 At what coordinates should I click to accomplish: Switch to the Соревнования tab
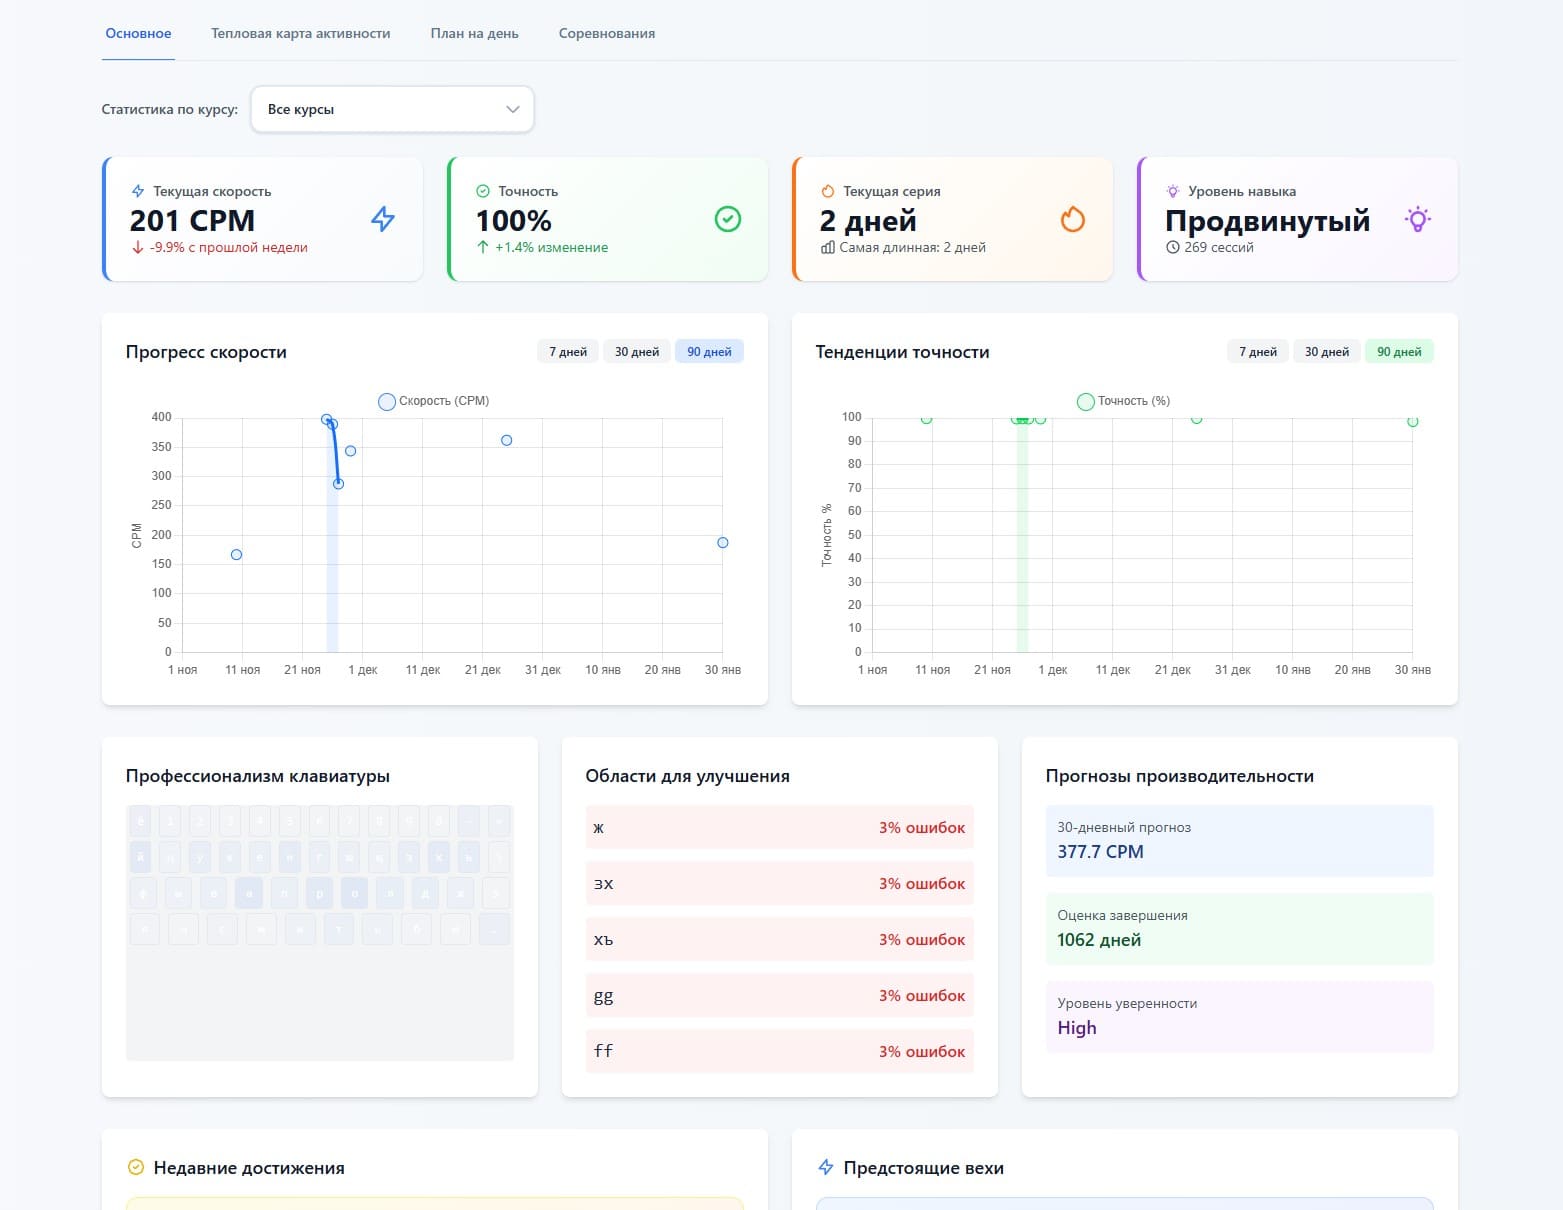[x=606, y=33]
